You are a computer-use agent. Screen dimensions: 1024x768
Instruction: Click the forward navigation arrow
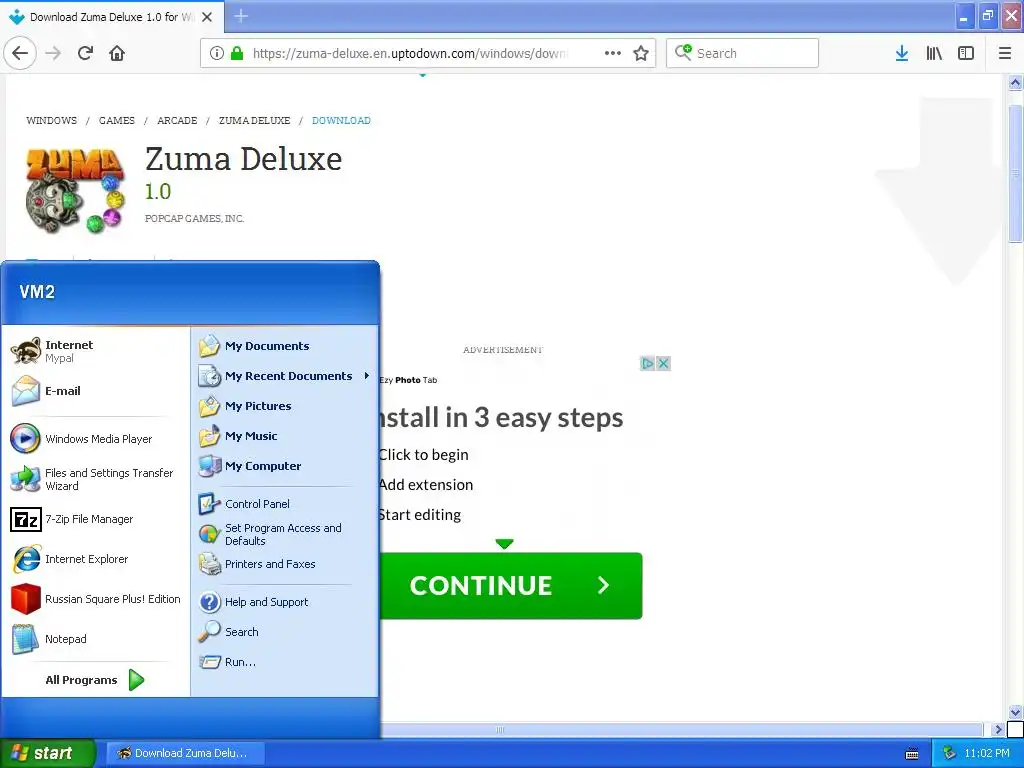tap(53, 53)
